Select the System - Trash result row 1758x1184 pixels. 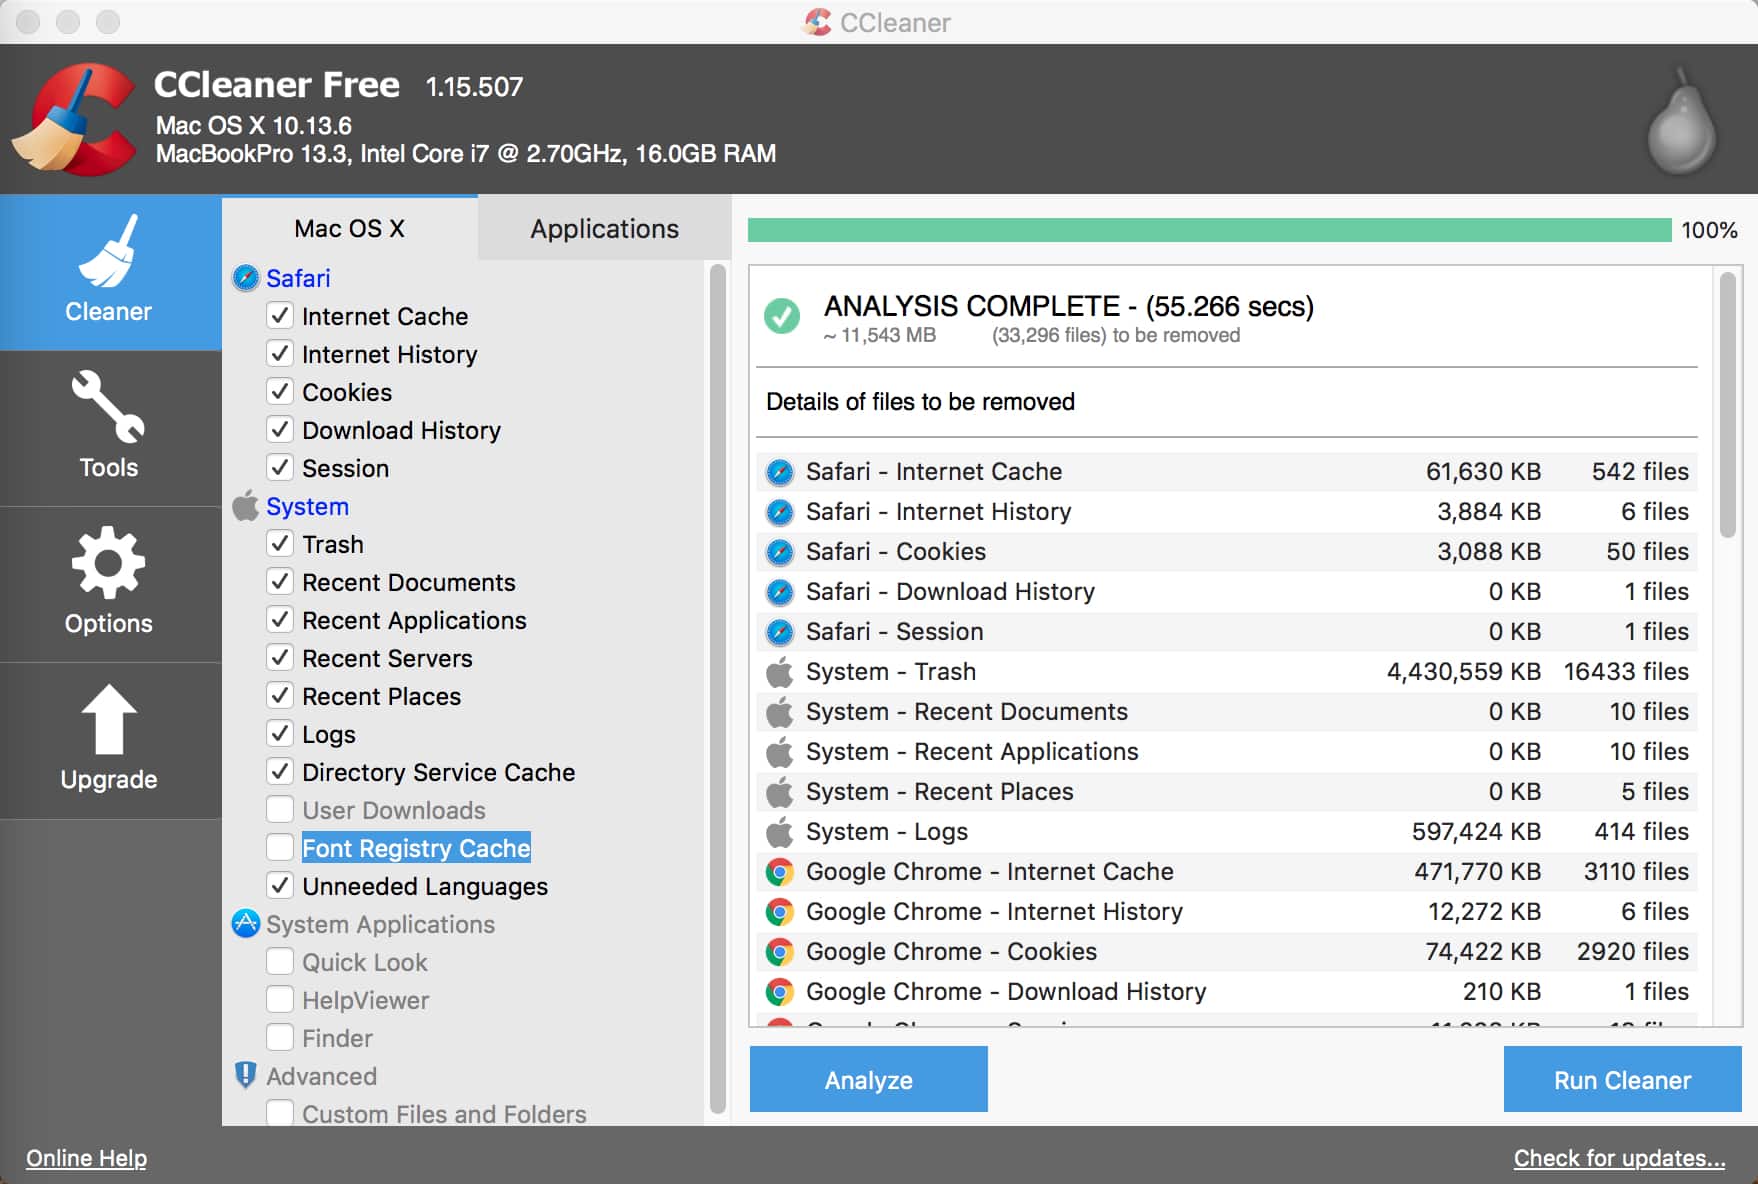click(x=1226, y=672)
